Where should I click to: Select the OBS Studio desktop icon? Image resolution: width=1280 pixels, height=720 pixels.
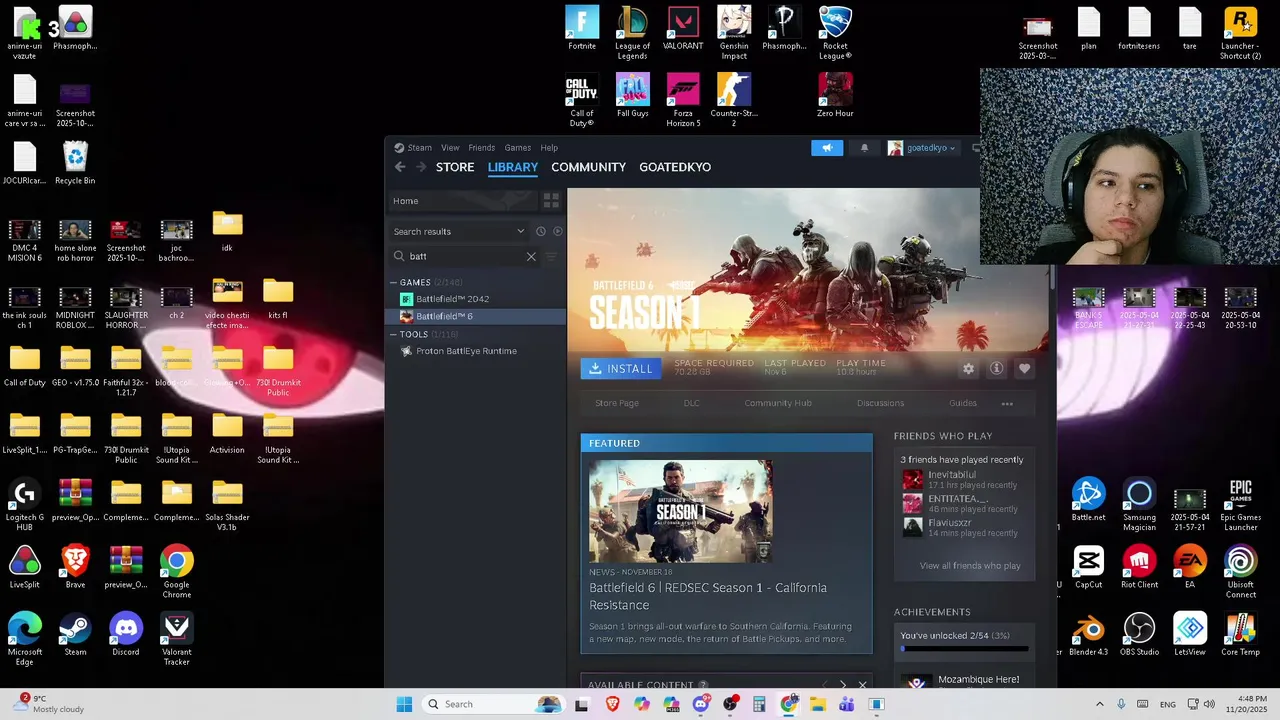[x=1139, y=635]
